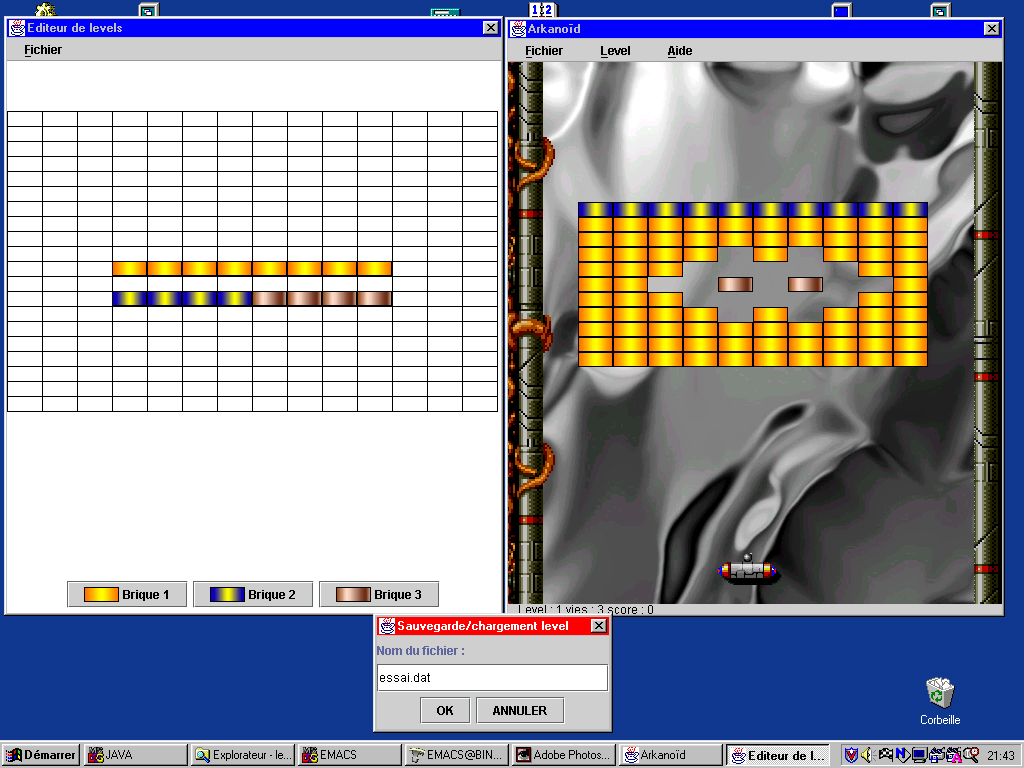Open Fichier menu in Arkanoïd window
Screen dimensions: 1024x768
(x=544, y=51)
